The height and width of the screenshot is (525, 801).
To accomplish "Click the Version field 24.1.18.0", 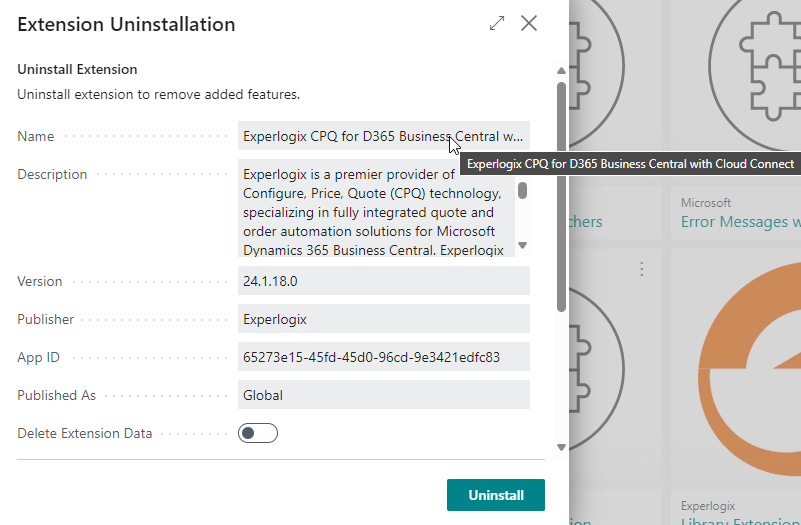I will [x=384, y=281].
